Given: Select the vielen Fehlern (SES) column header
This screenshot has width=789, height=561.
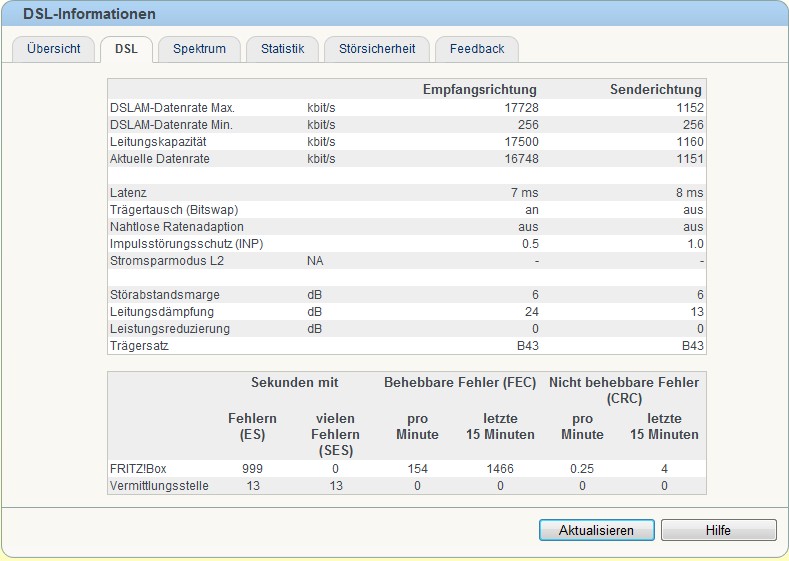Looking at the screenshot, I should (x=335, y=435).
